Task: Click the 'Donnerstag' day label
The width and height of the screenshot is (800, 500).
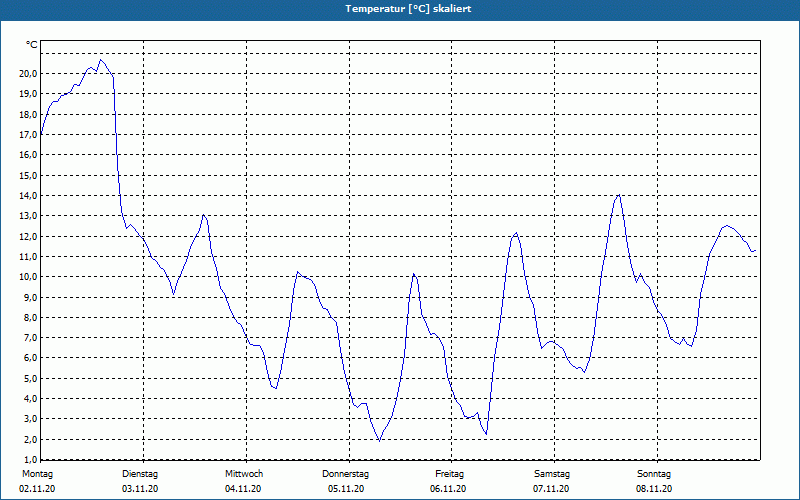Action: click(x=345, y=474)
